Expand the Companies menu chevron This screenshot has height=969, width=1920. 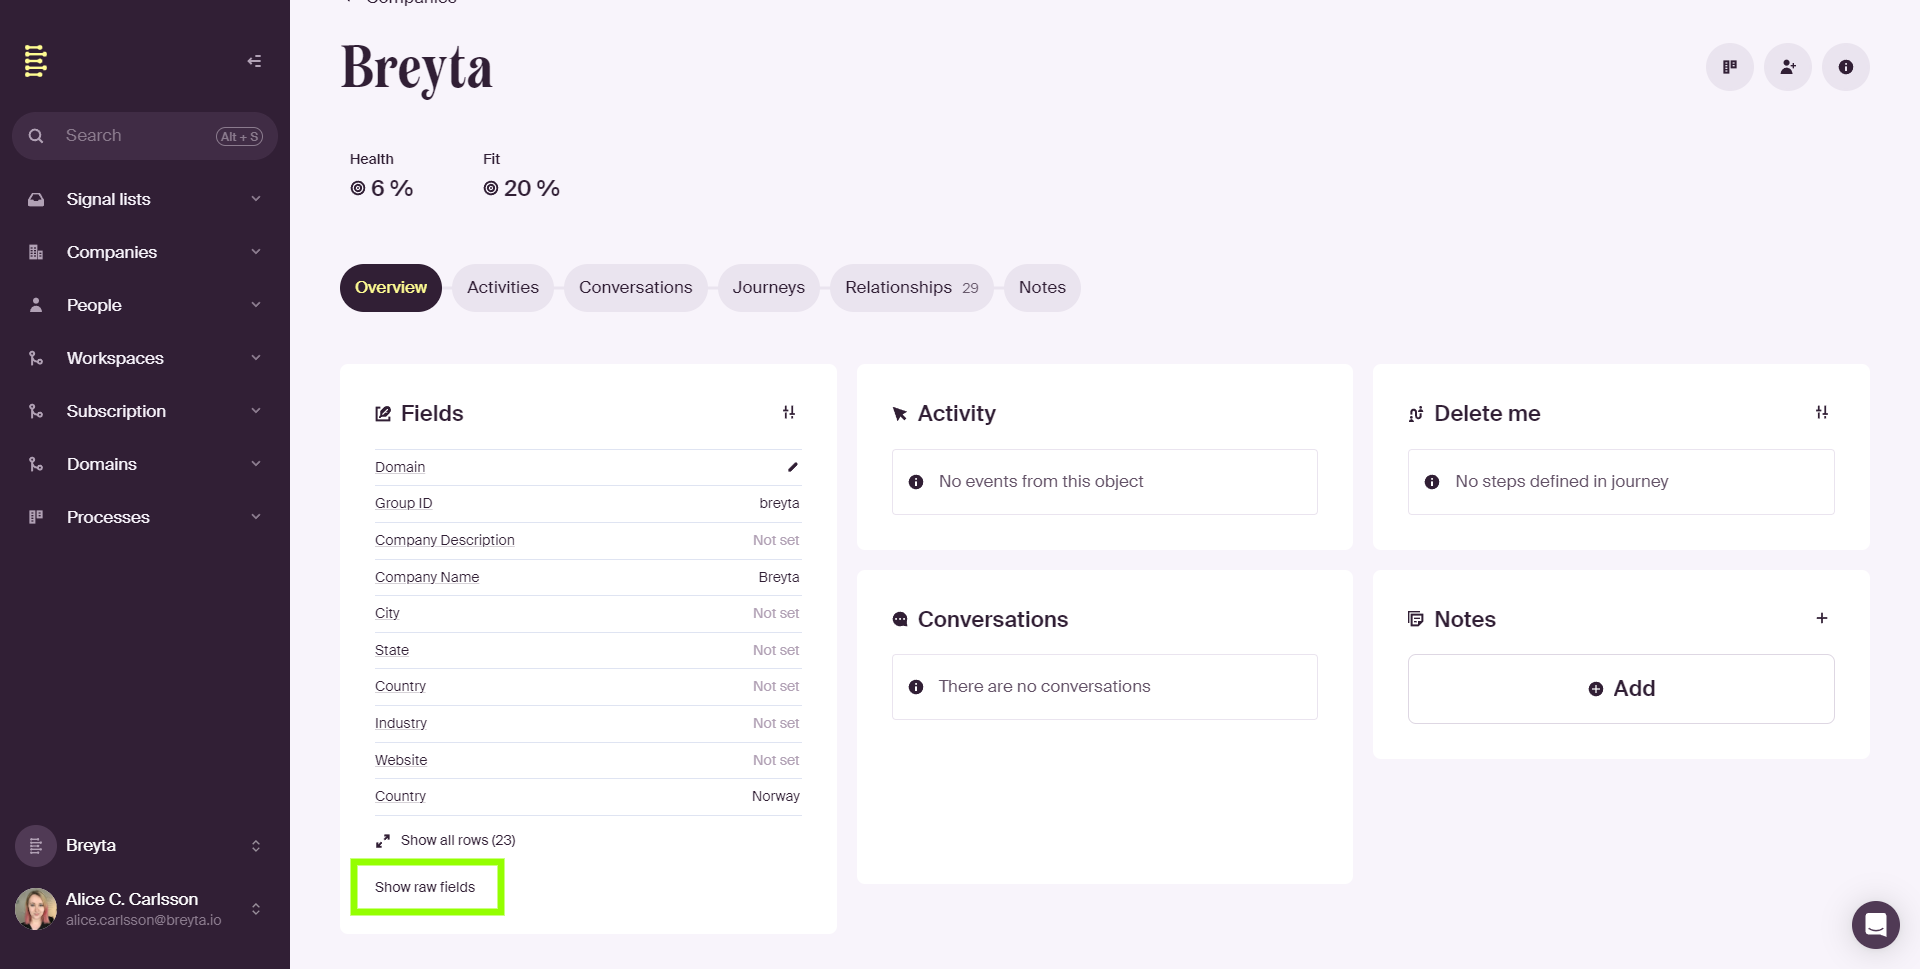coord(256,252)
